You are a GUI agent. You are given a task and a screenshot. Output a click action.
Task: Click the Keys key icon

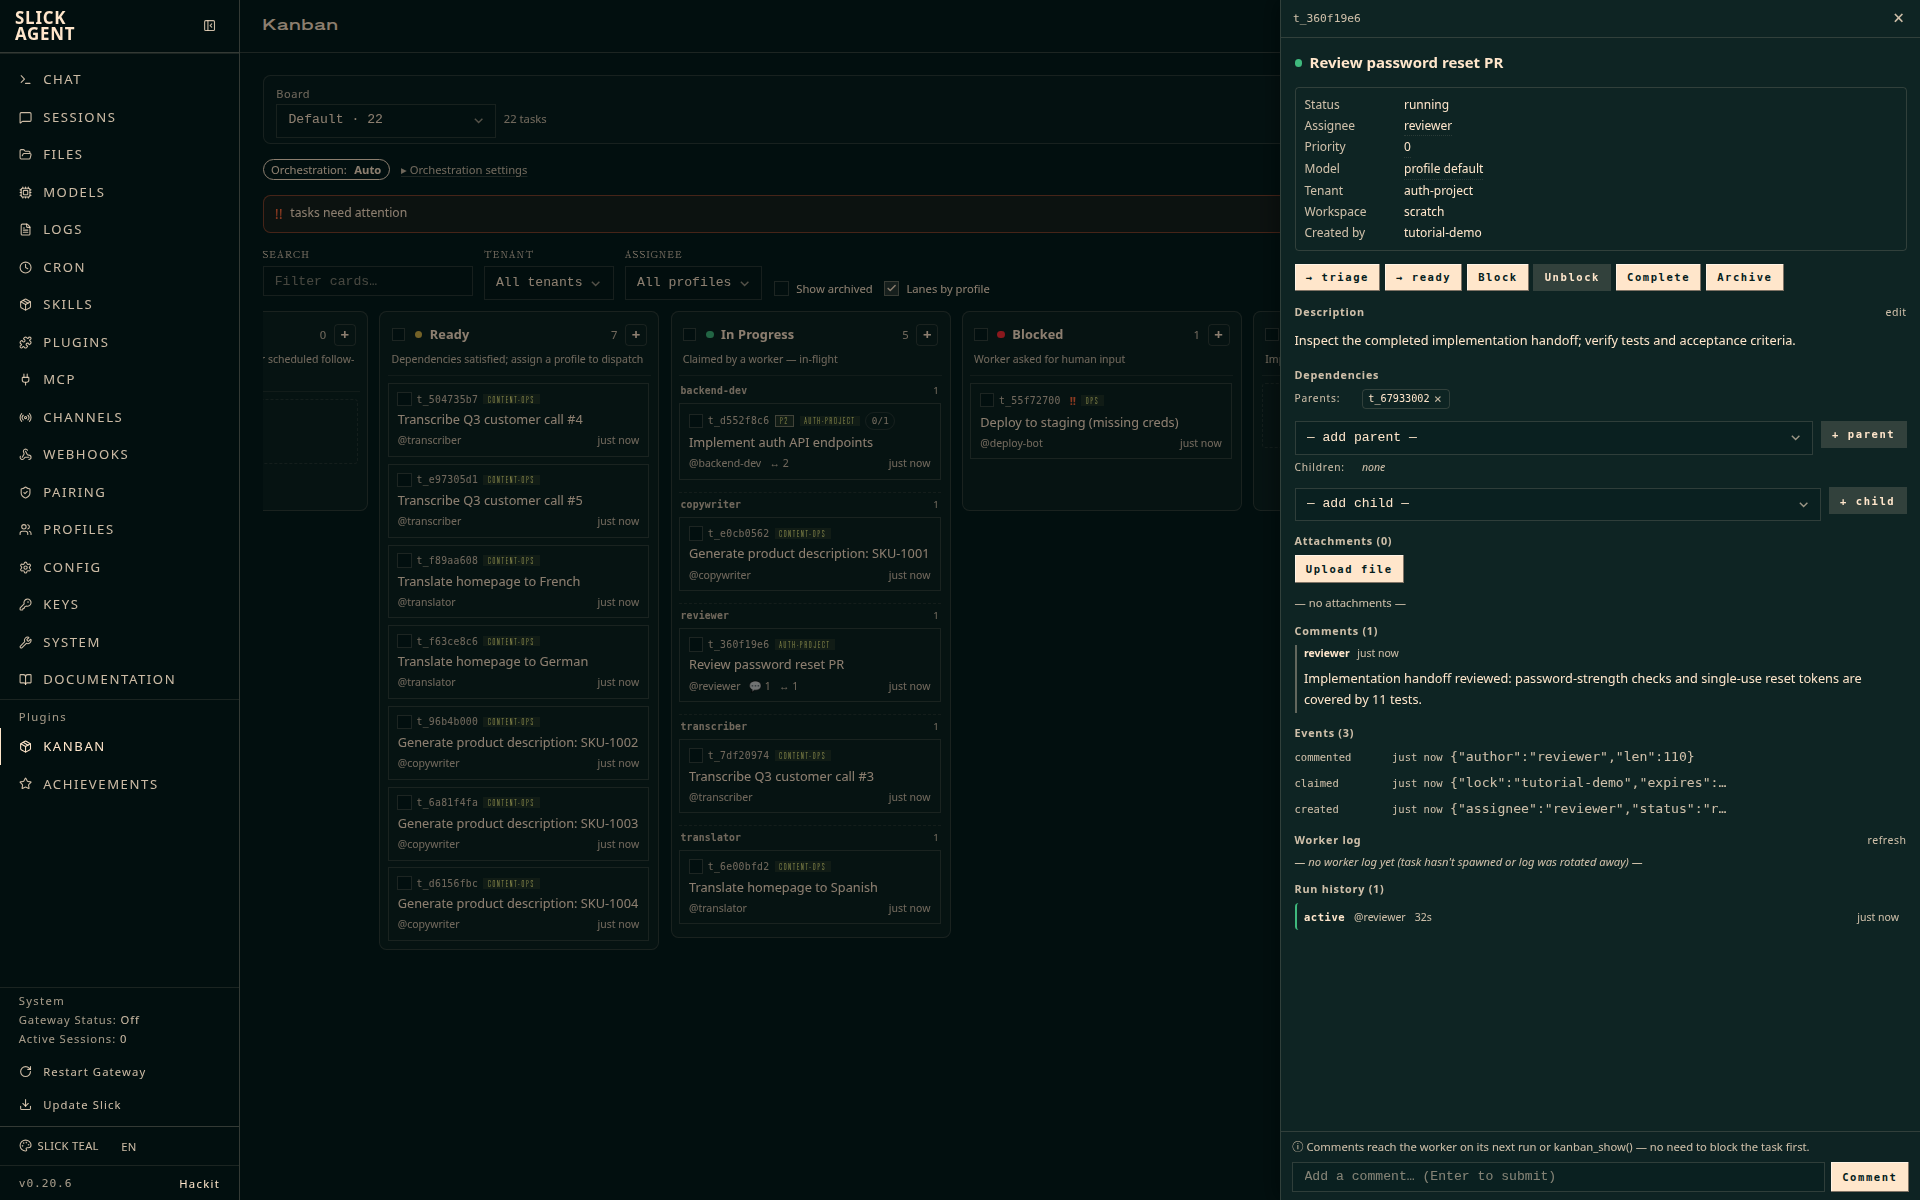[x=26, y=605]
